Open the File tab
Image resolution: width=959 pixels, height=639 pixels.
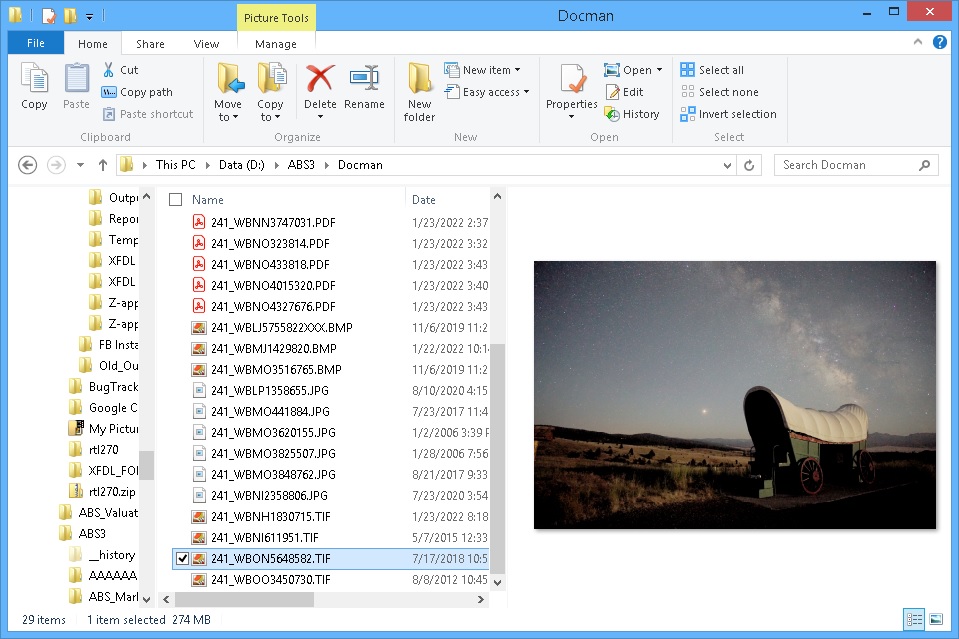[35, 43]
